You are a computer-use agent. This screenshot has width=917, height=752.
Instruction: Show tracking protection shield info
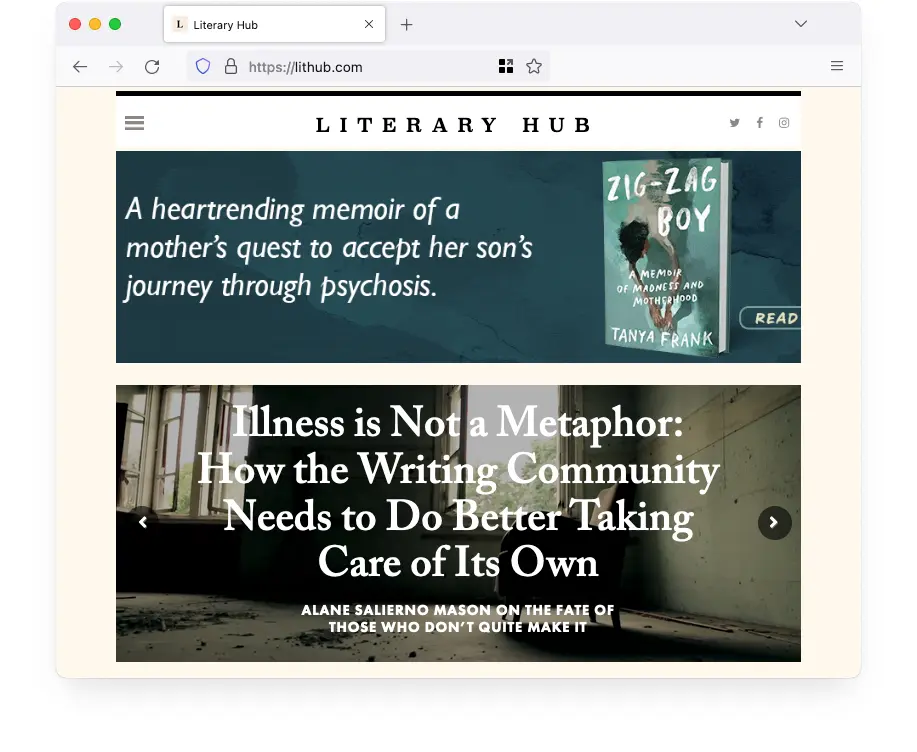pyautogui.click(x=203, y=67)
